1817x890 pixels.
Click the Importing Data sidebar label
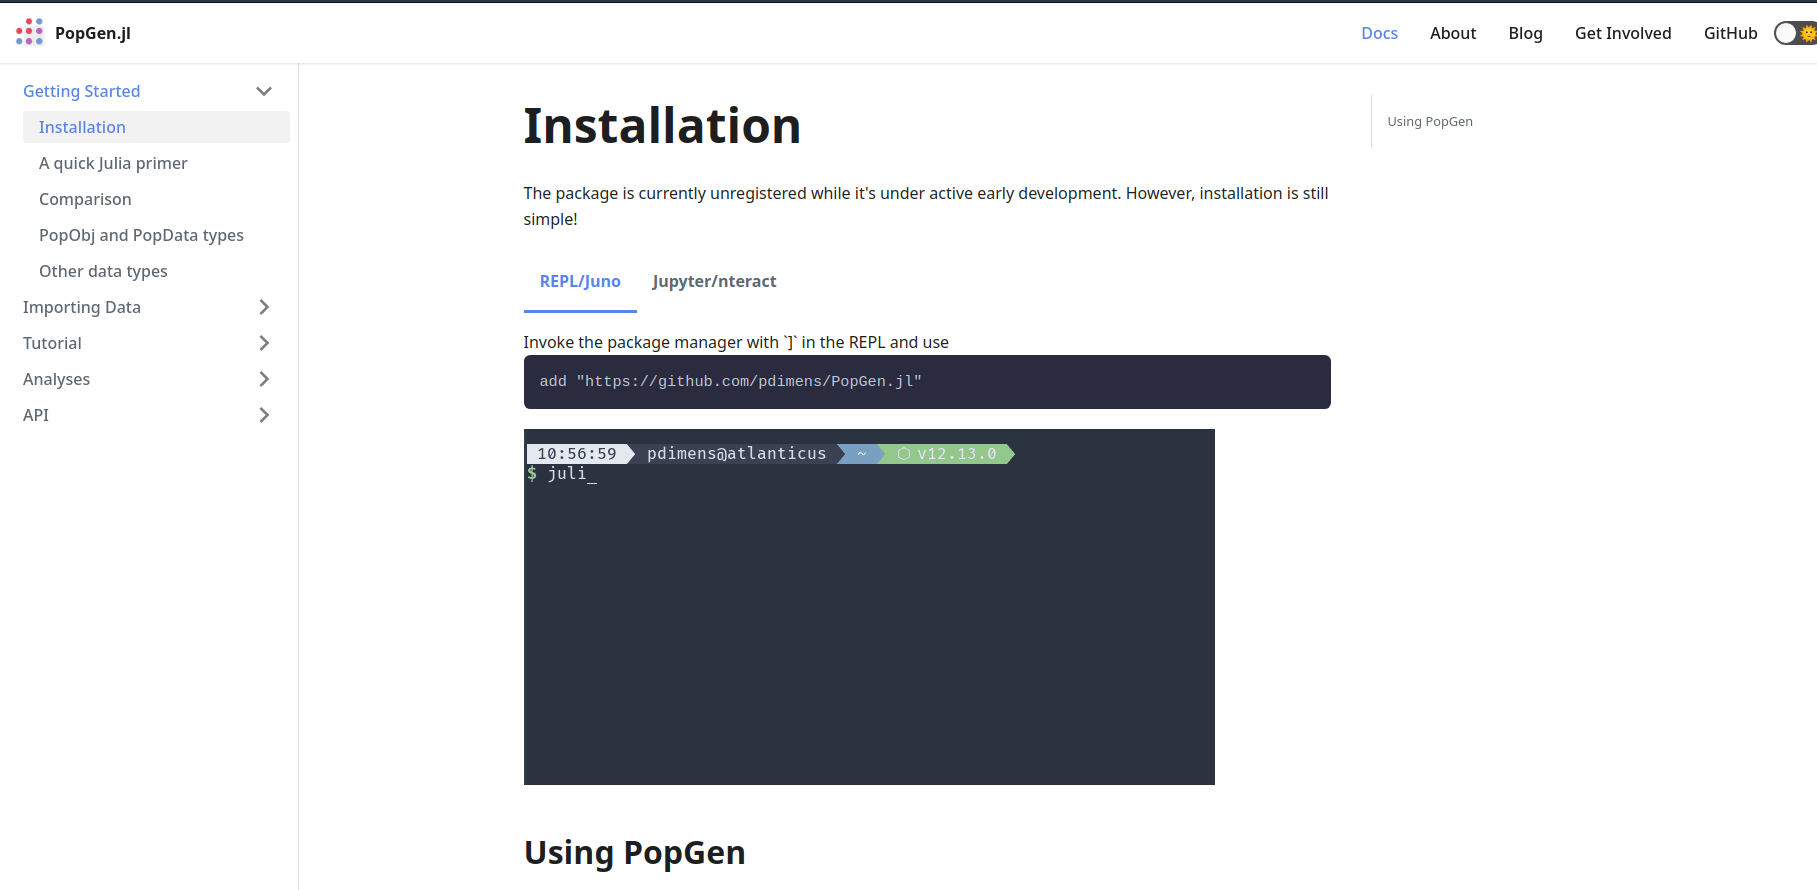82,307
